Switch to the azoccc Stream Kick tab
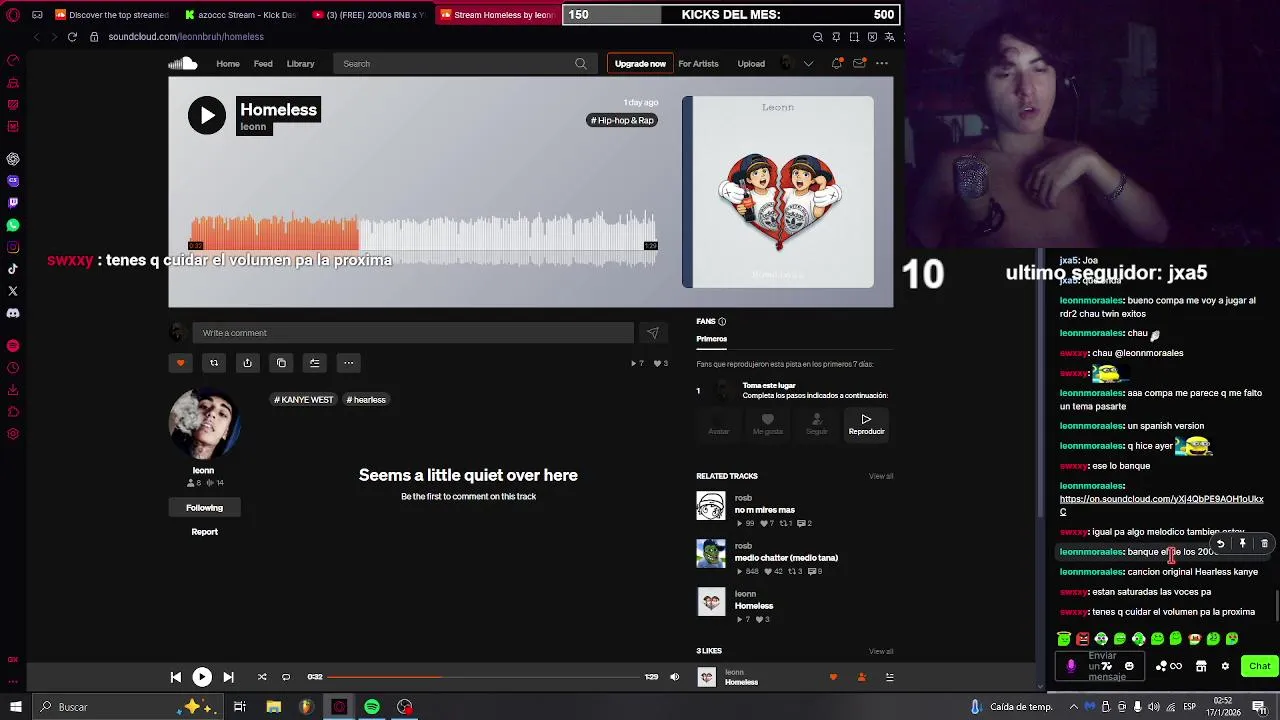Viewport: 1280px width, 720px height. pyautogui.click(x=238, y=15)
